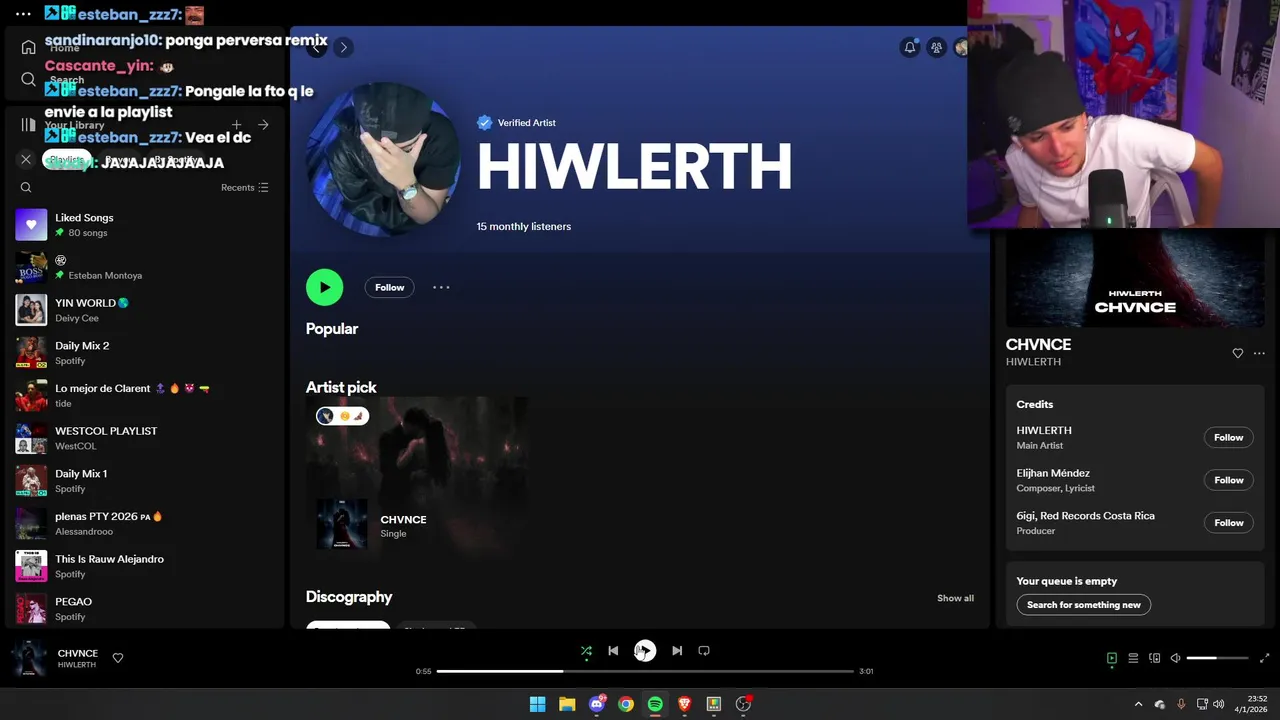
Task: Open notifications bell icon
Action: coord(910,47)
